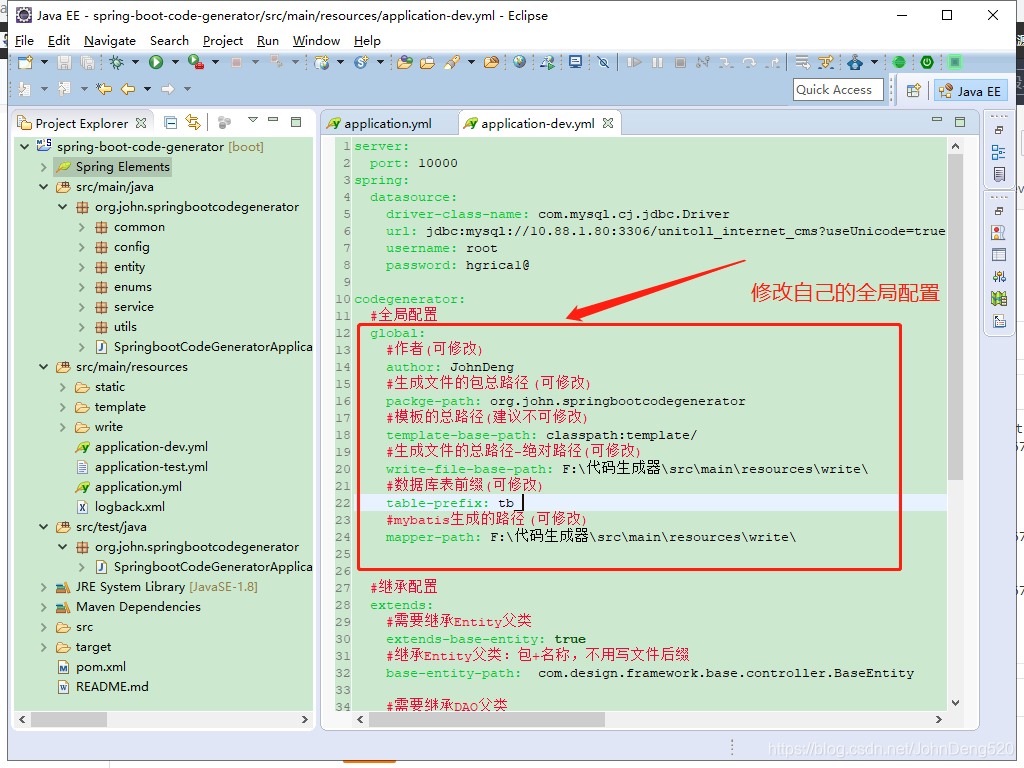Image resolution: width=1024 pixels, height=768 pixels.
Task: Open the File menu
Action: tap(24, 40)
